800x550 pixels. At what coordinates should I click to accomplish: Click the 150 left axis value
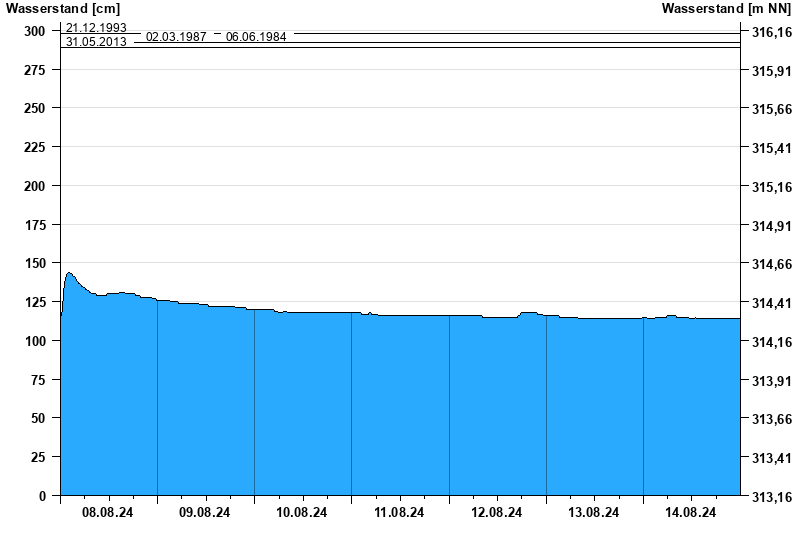[35, 263]
